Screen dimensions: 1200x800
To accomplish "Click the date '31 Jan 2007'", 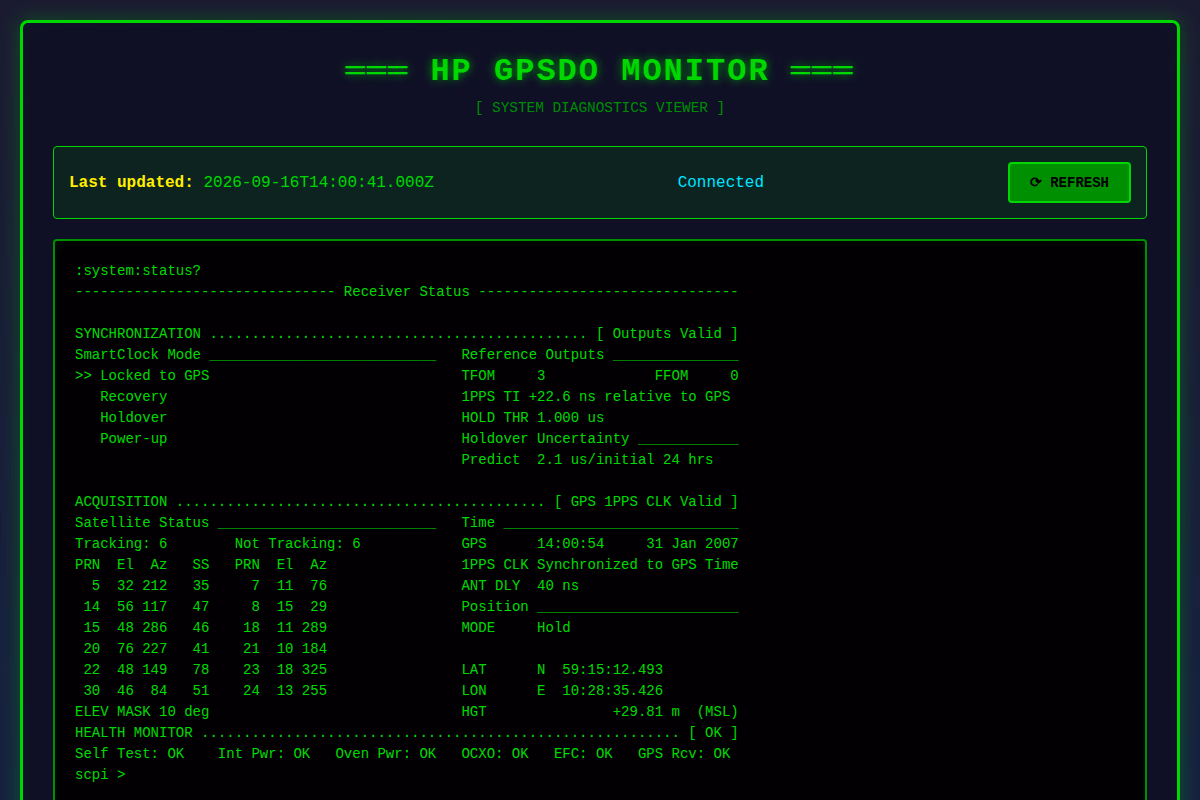I will tap(692, 544).
